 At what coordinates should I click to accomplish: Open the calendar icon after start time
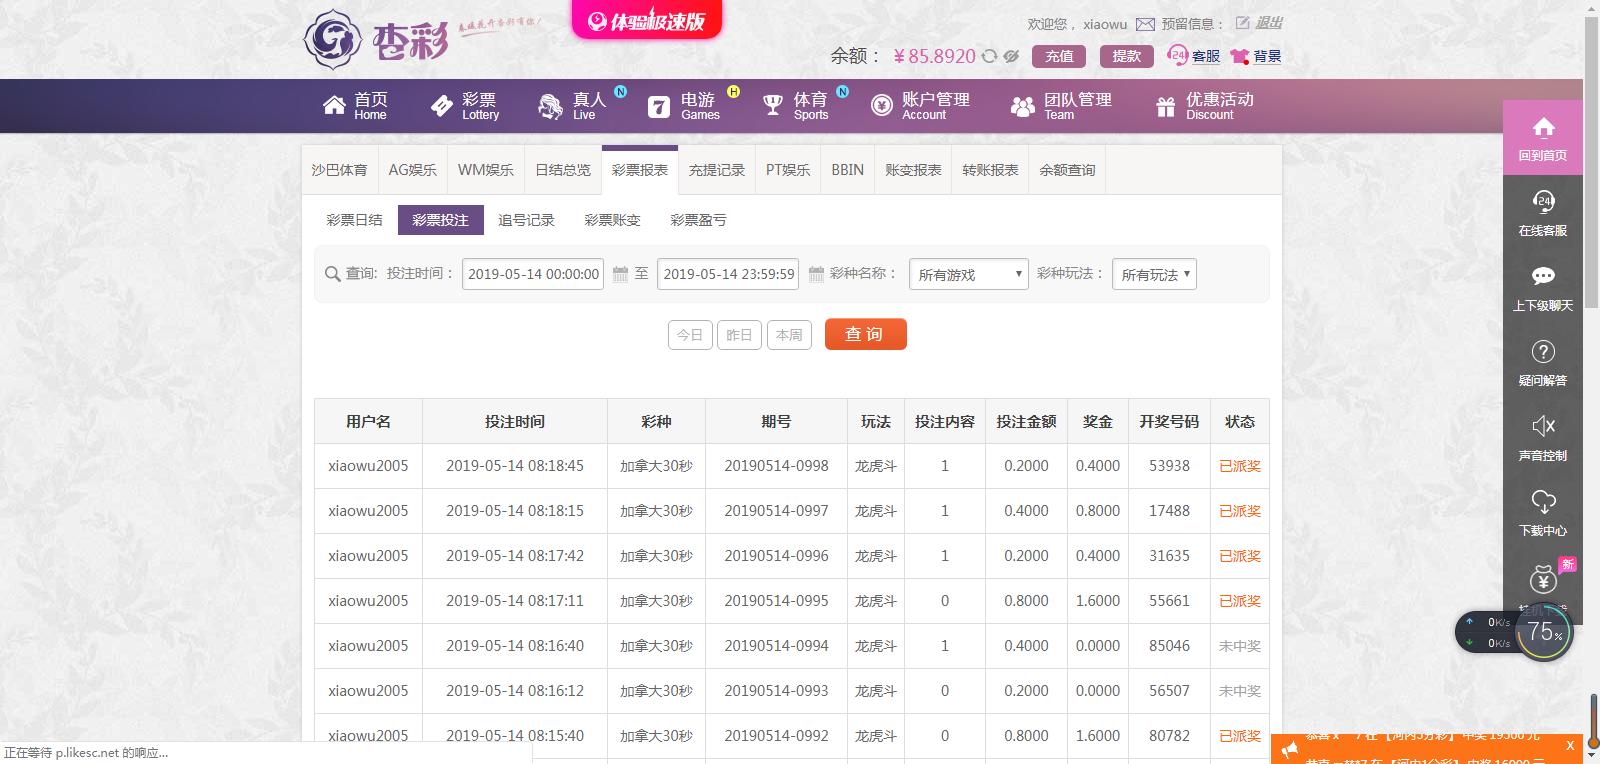[x=620, y=274]
